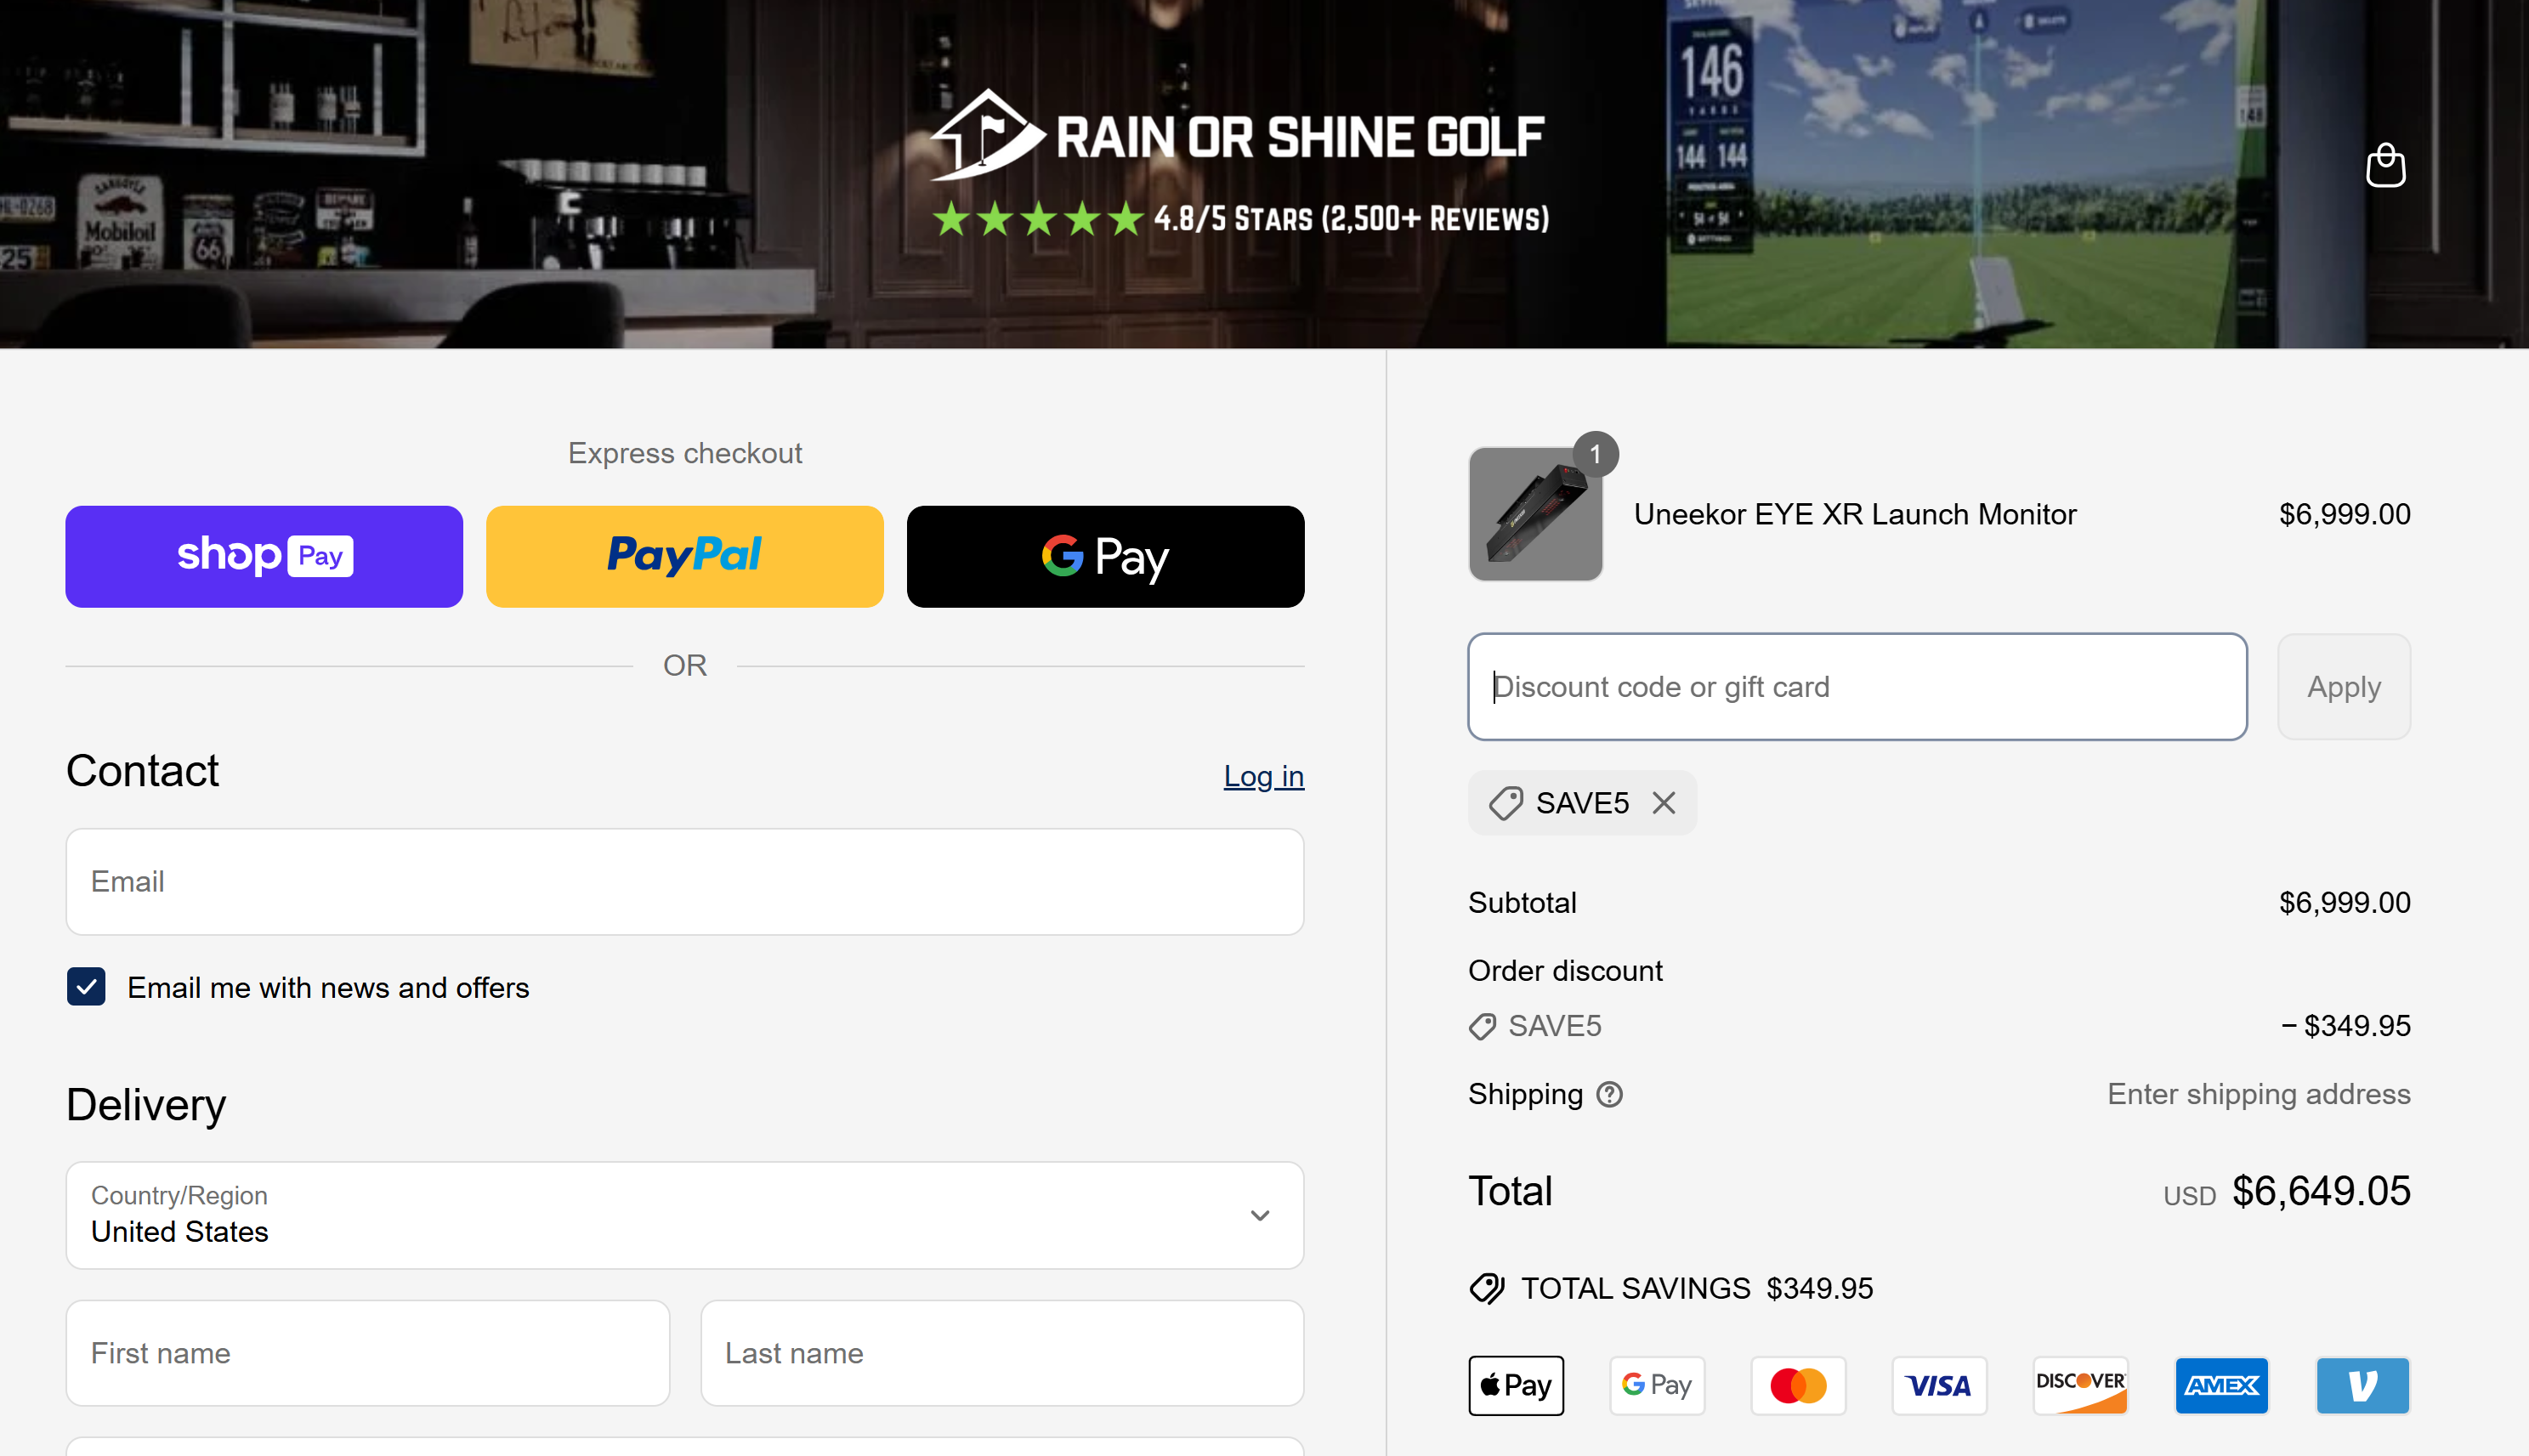
Task: Pay with PayPal express button
Action: 685,556
